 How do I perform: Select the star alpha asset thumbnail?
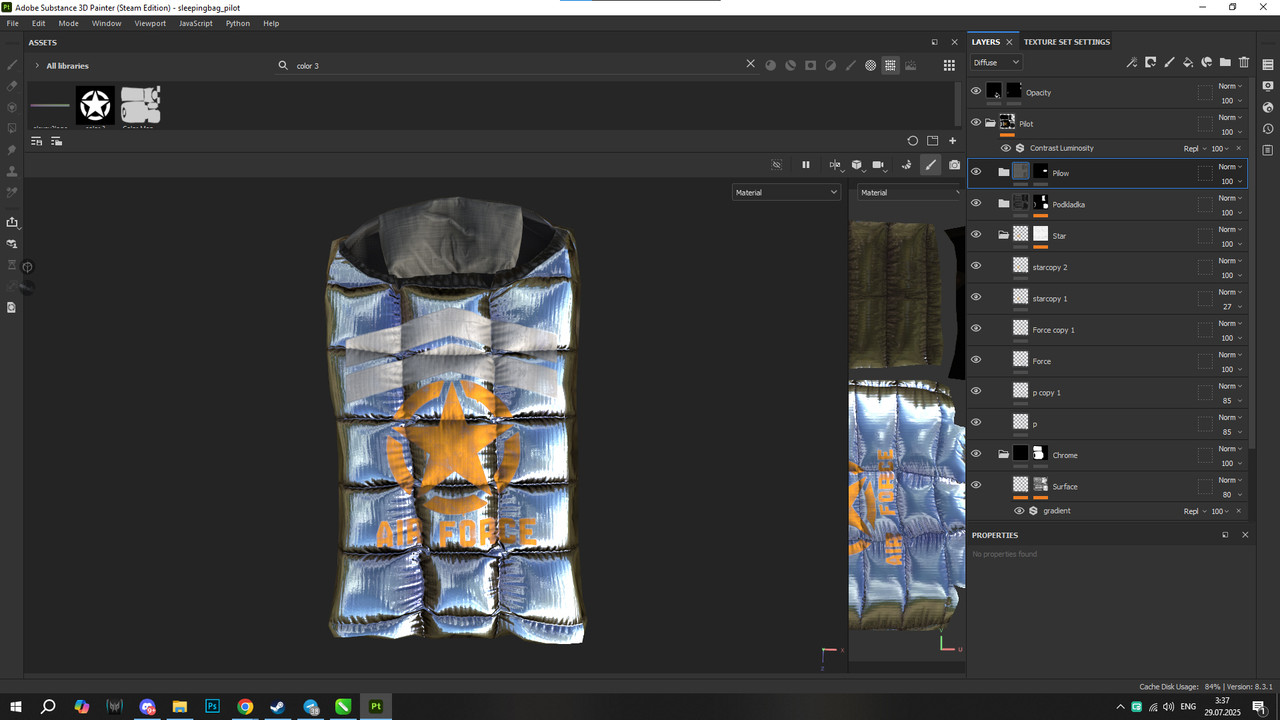pyautogui.click(x=95, y=105)
